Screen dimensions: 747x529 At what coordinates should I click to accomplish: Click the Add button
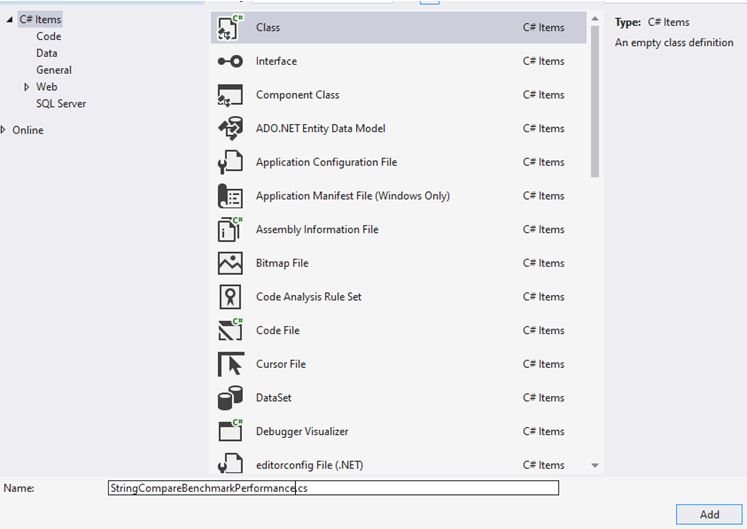point(709,514)
